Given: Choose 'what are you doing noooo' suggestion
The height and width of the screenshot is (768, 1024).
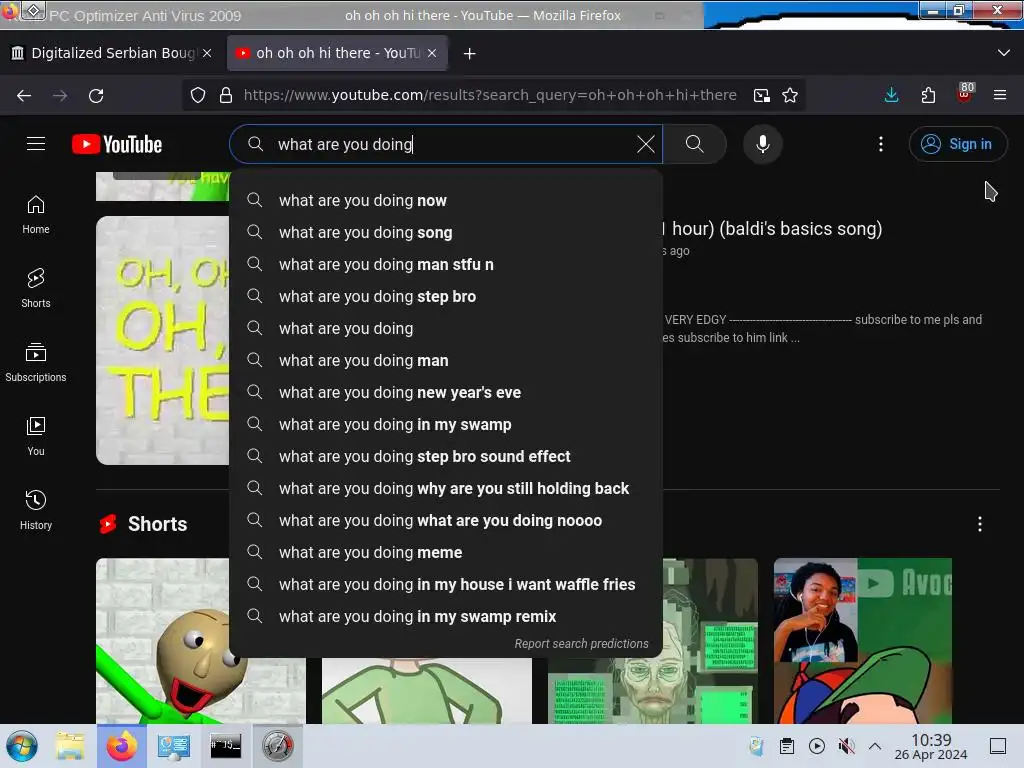Looking at the screenshot, I should tap(445, 520).
